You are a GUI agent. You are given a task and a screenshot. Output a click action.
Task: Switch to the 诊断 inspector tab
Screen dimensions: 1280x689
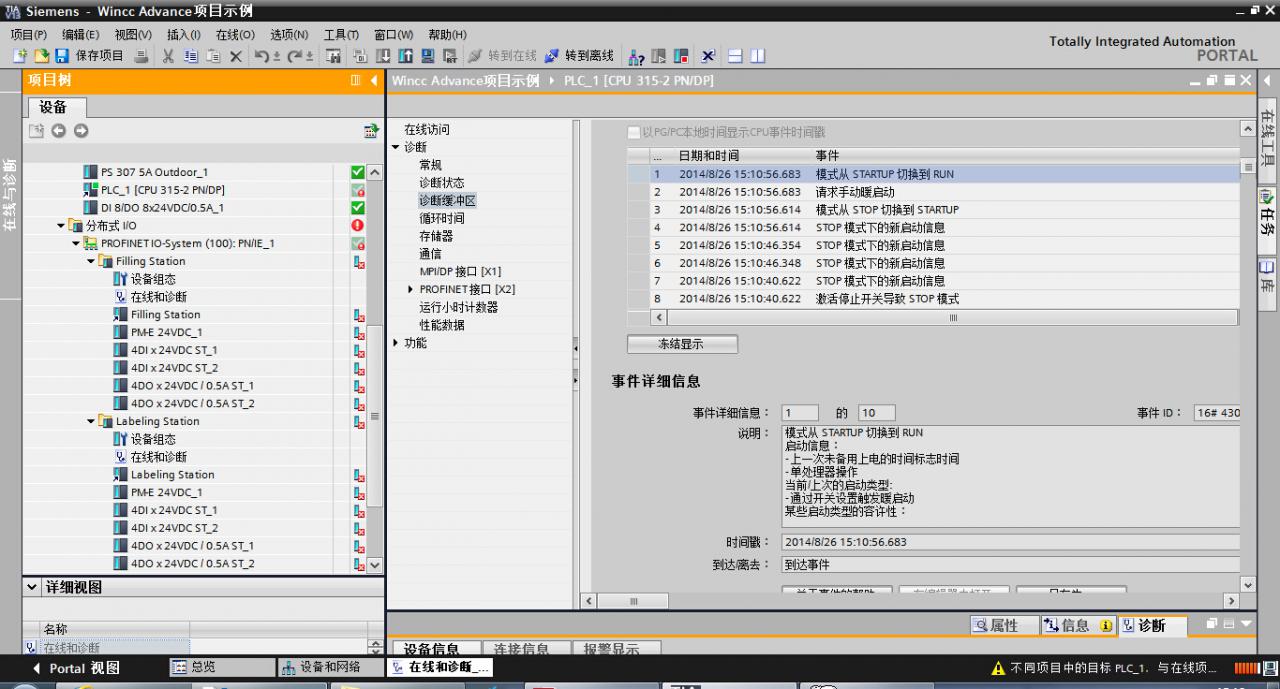point(1151,625)
